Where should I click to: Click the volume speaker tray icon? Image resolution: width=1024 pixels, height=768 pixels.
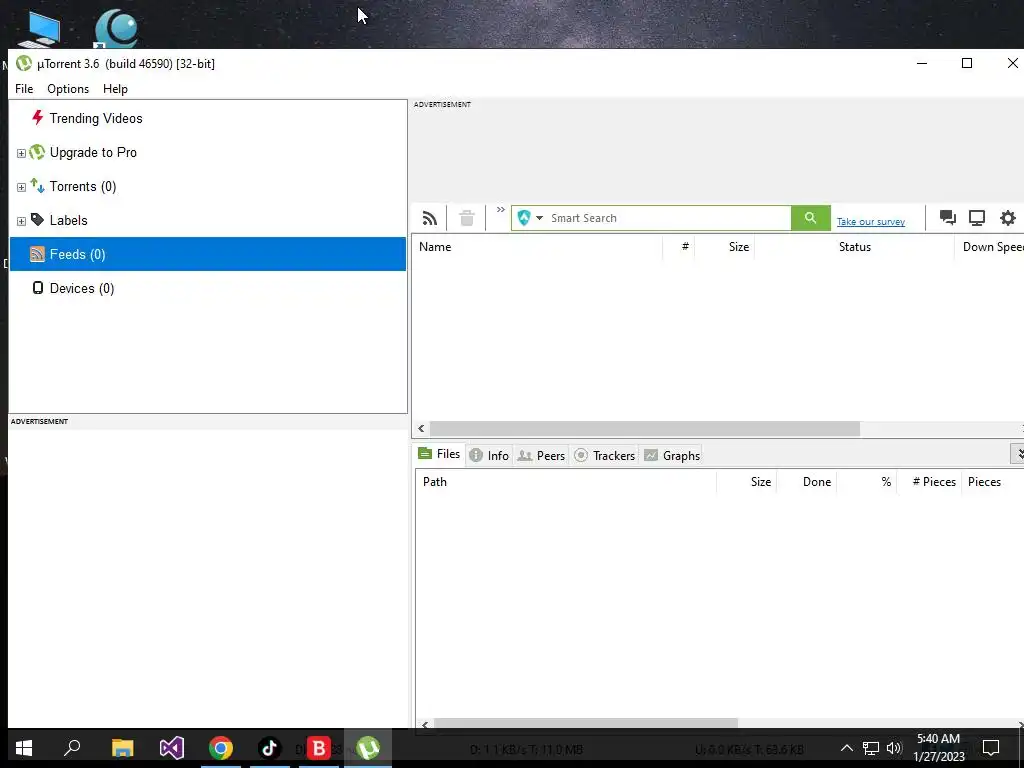tap(894, 748)
